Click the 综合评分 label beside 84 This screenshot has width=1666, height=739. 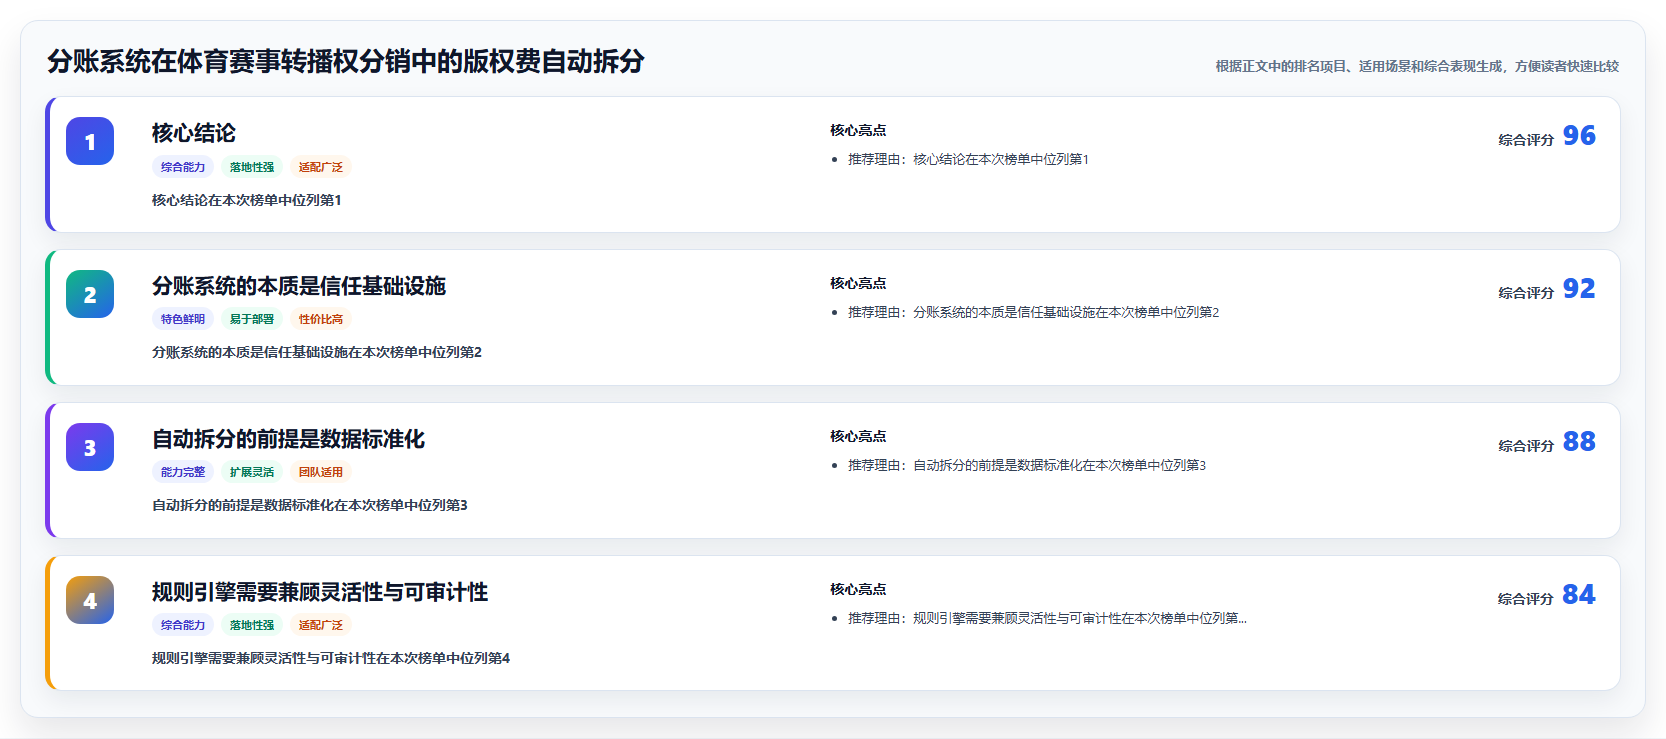[1526, 599]
